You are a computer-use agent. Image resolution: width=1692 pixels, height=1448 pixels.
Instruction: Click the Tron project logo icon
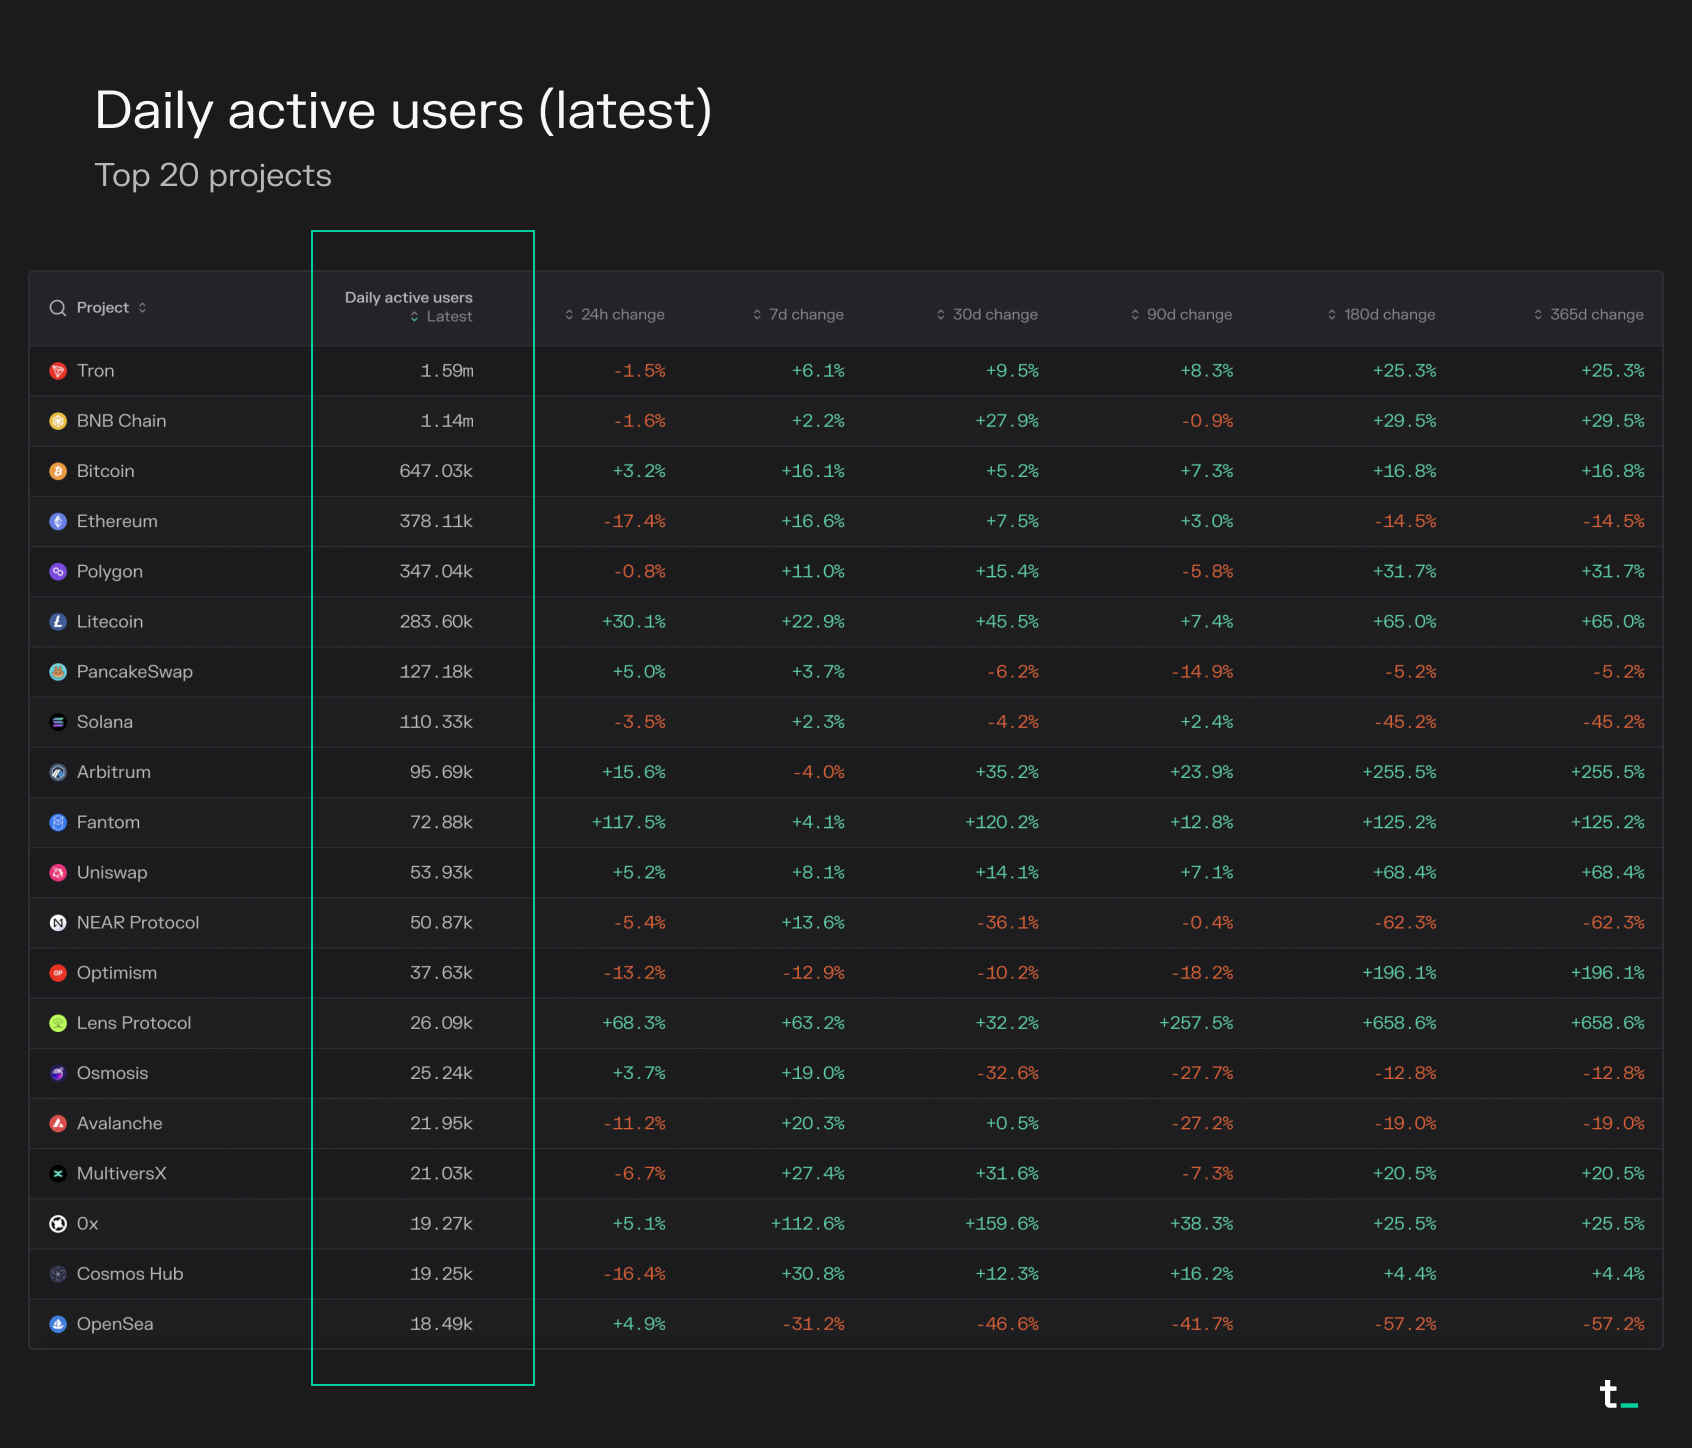click(58, 371)
